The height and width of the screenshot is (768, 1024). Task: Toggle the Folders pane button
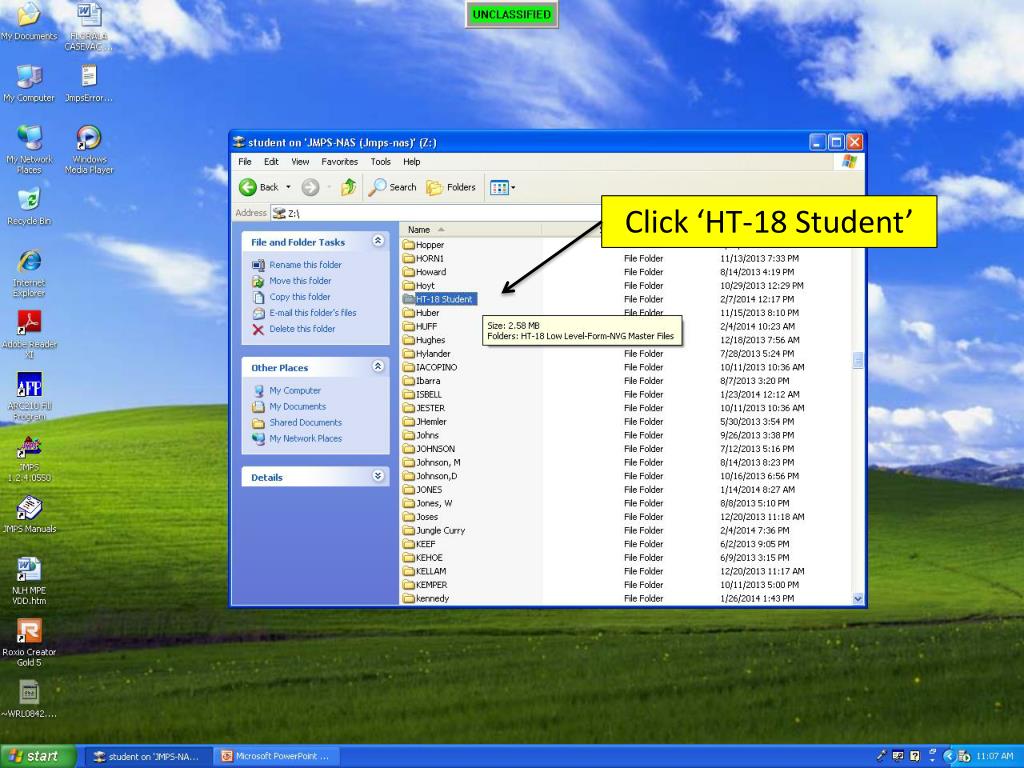pos(451,187)
